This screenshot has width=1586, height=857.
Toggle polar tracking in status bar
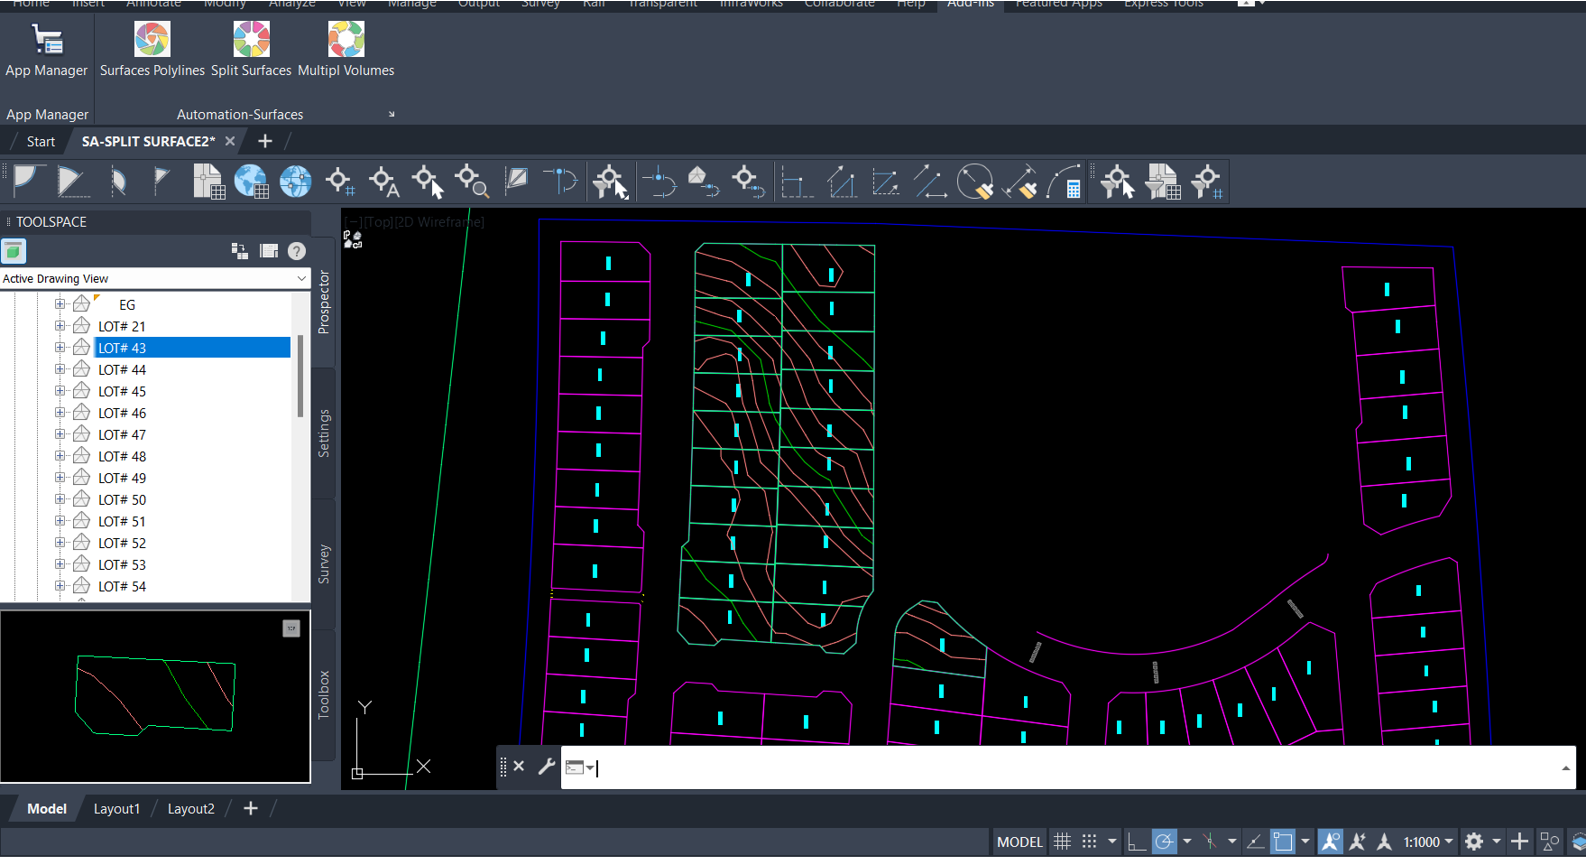click(1164, 842)
